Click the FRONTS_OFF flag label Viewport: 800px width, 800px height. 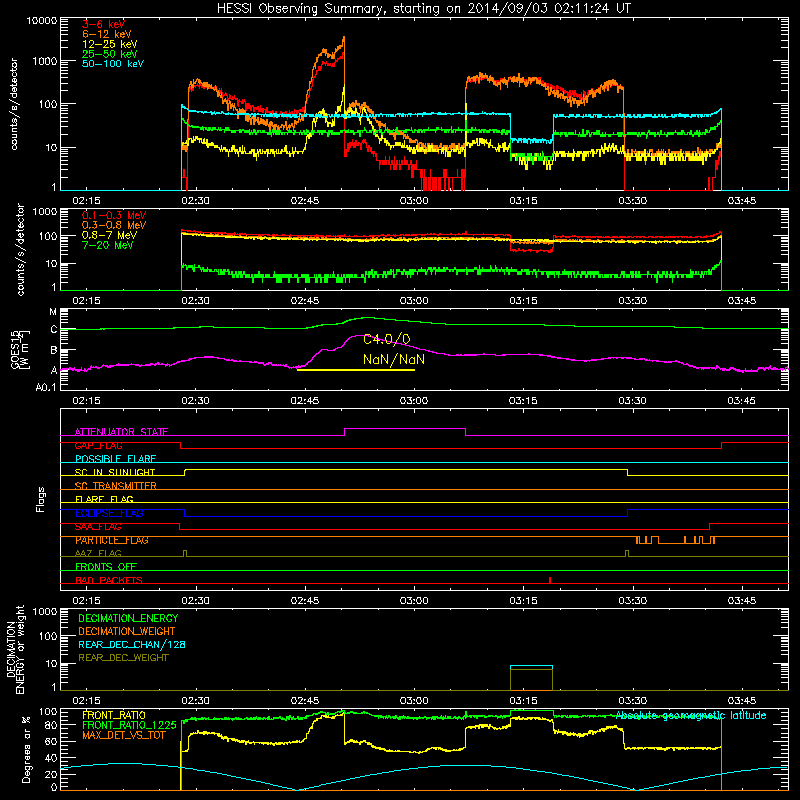coord(106,567)
